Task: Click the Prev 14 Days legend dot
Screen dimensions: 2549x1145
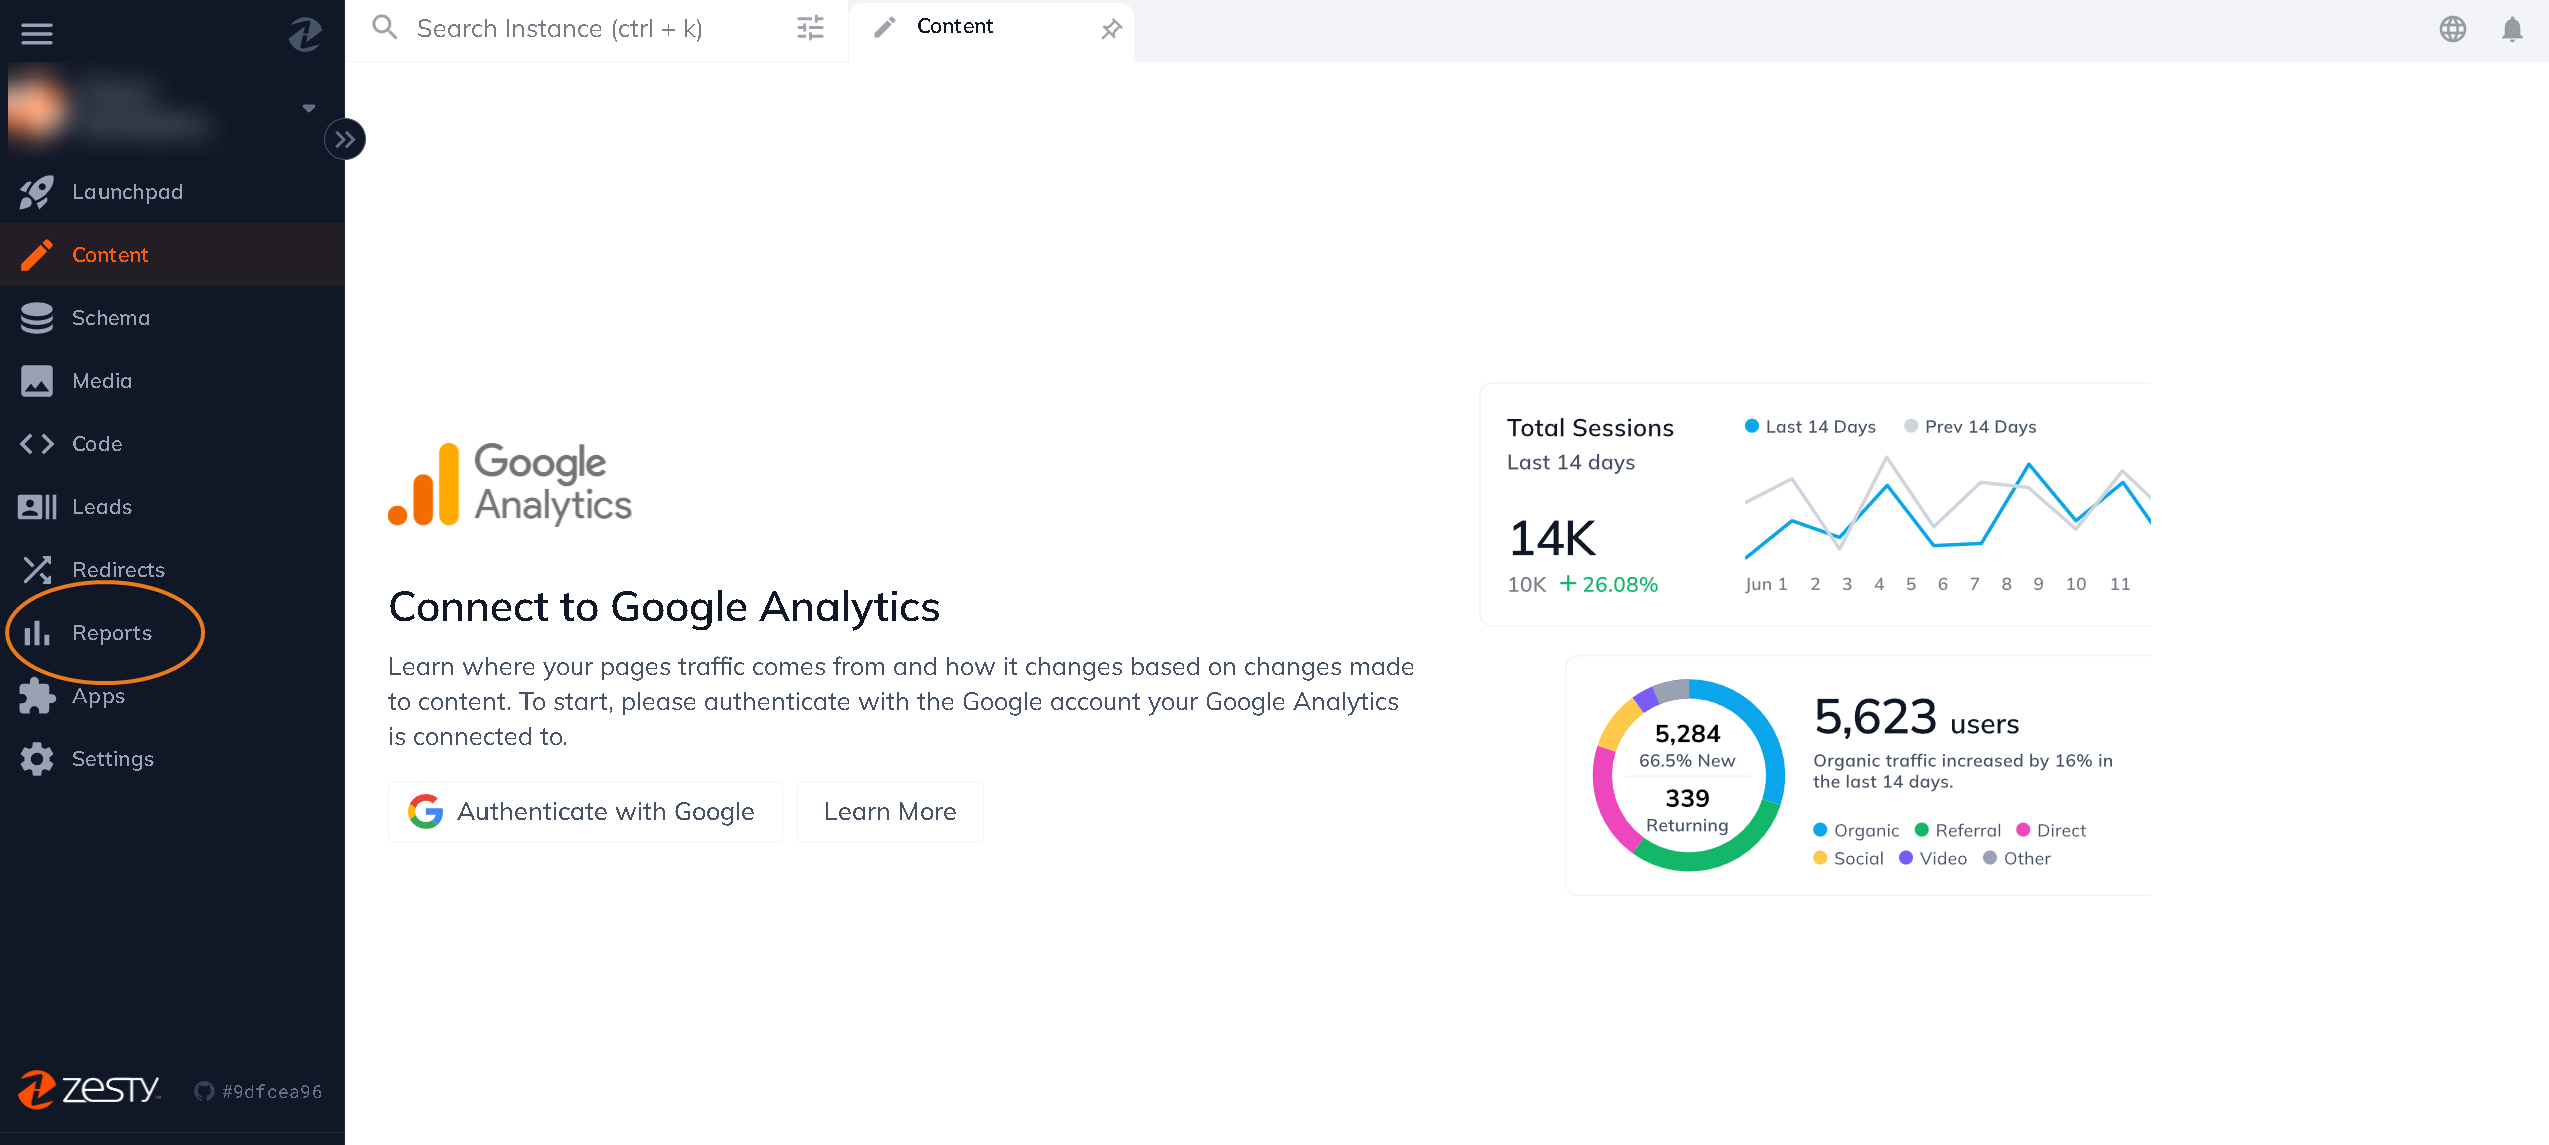Action: pyautogui.click(x=1910, y=426)
